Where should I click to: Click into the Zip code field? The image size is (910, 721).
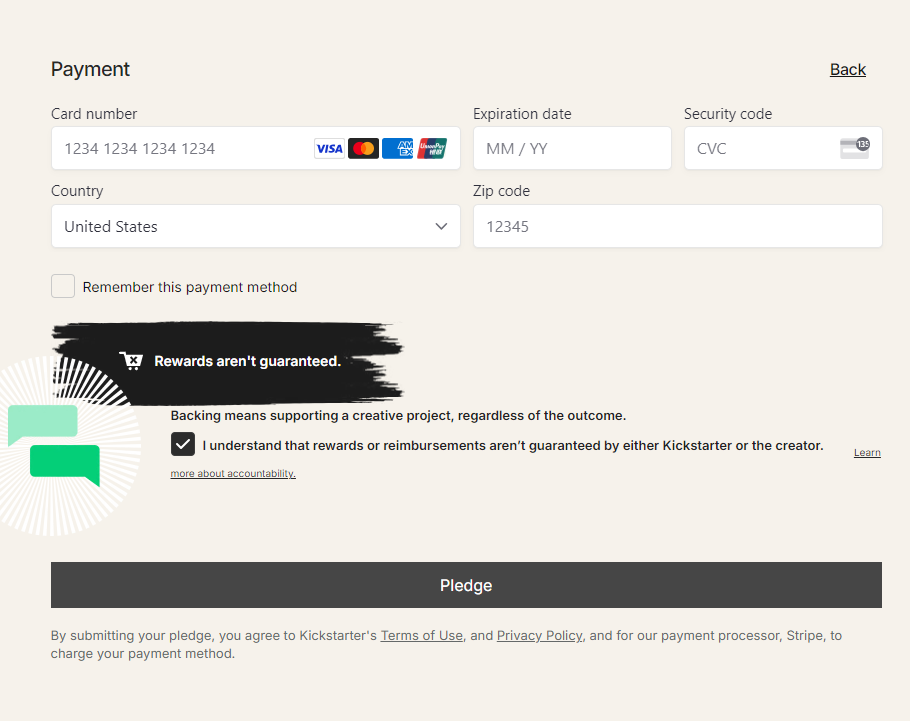click(678, 226)
